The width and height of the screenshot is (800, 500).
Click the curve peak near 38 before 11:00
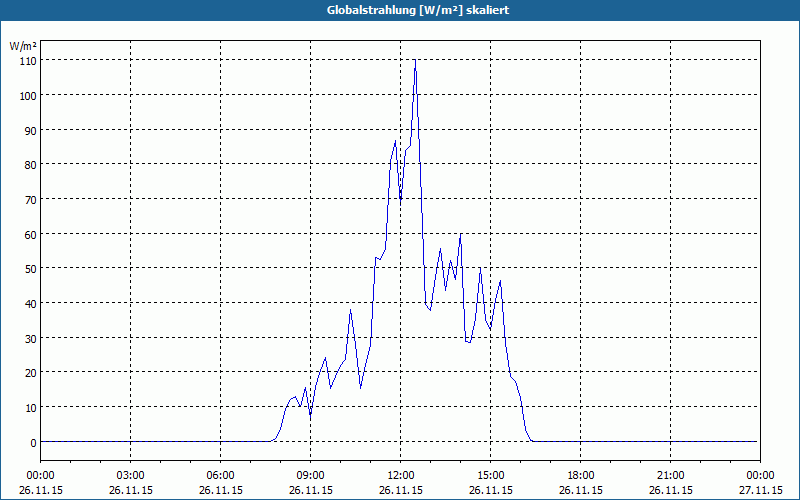point(351,310)
